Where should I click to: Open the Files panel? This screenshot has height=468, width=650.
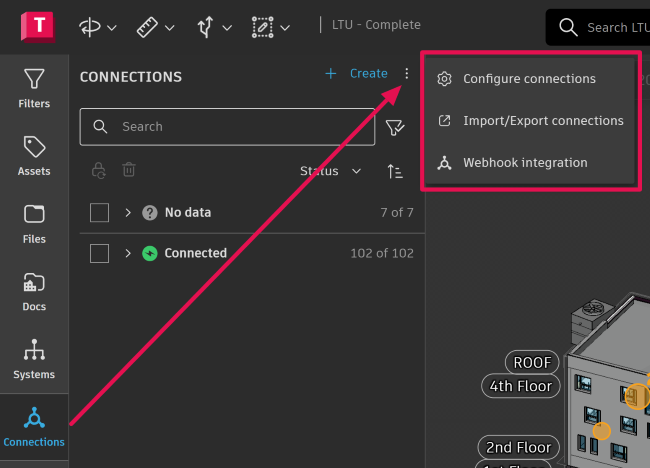[34, 223]
